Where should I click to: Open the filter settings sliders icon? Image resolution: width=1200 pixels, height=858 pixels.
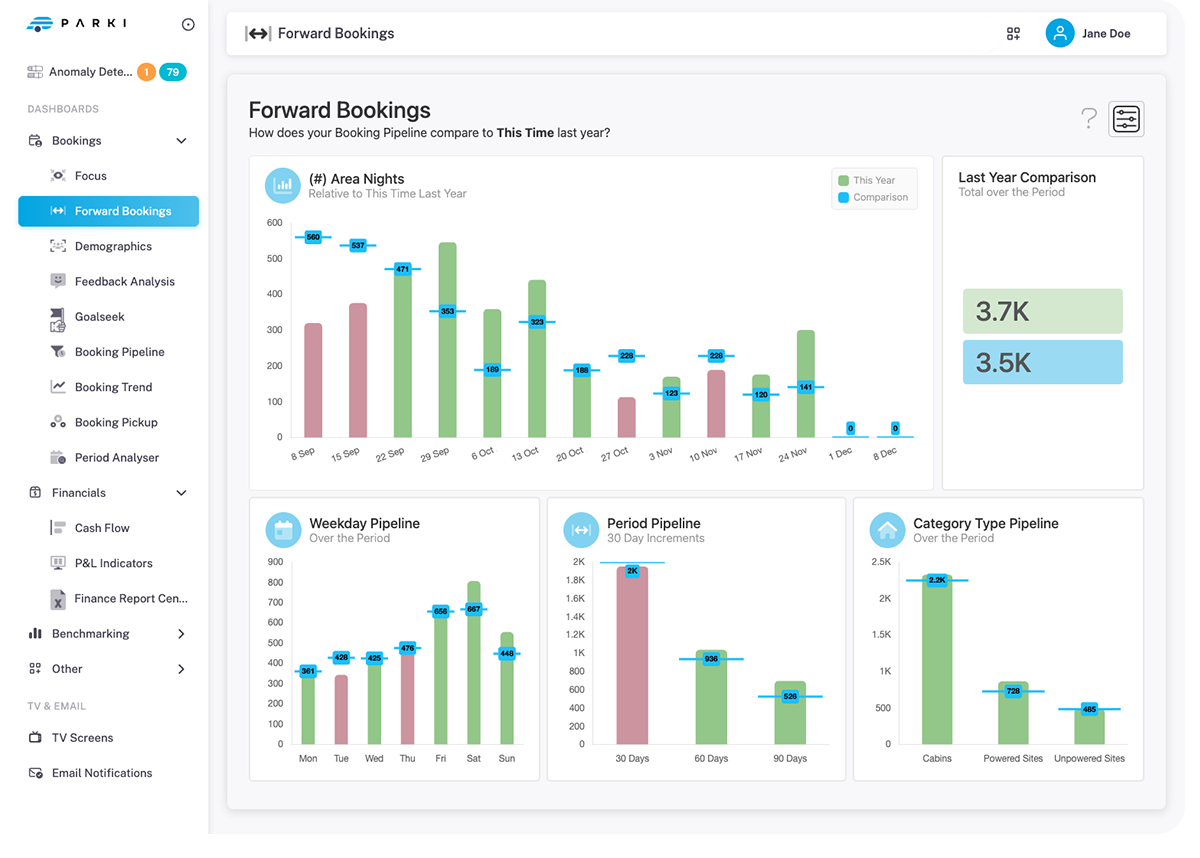(1126, 119)
